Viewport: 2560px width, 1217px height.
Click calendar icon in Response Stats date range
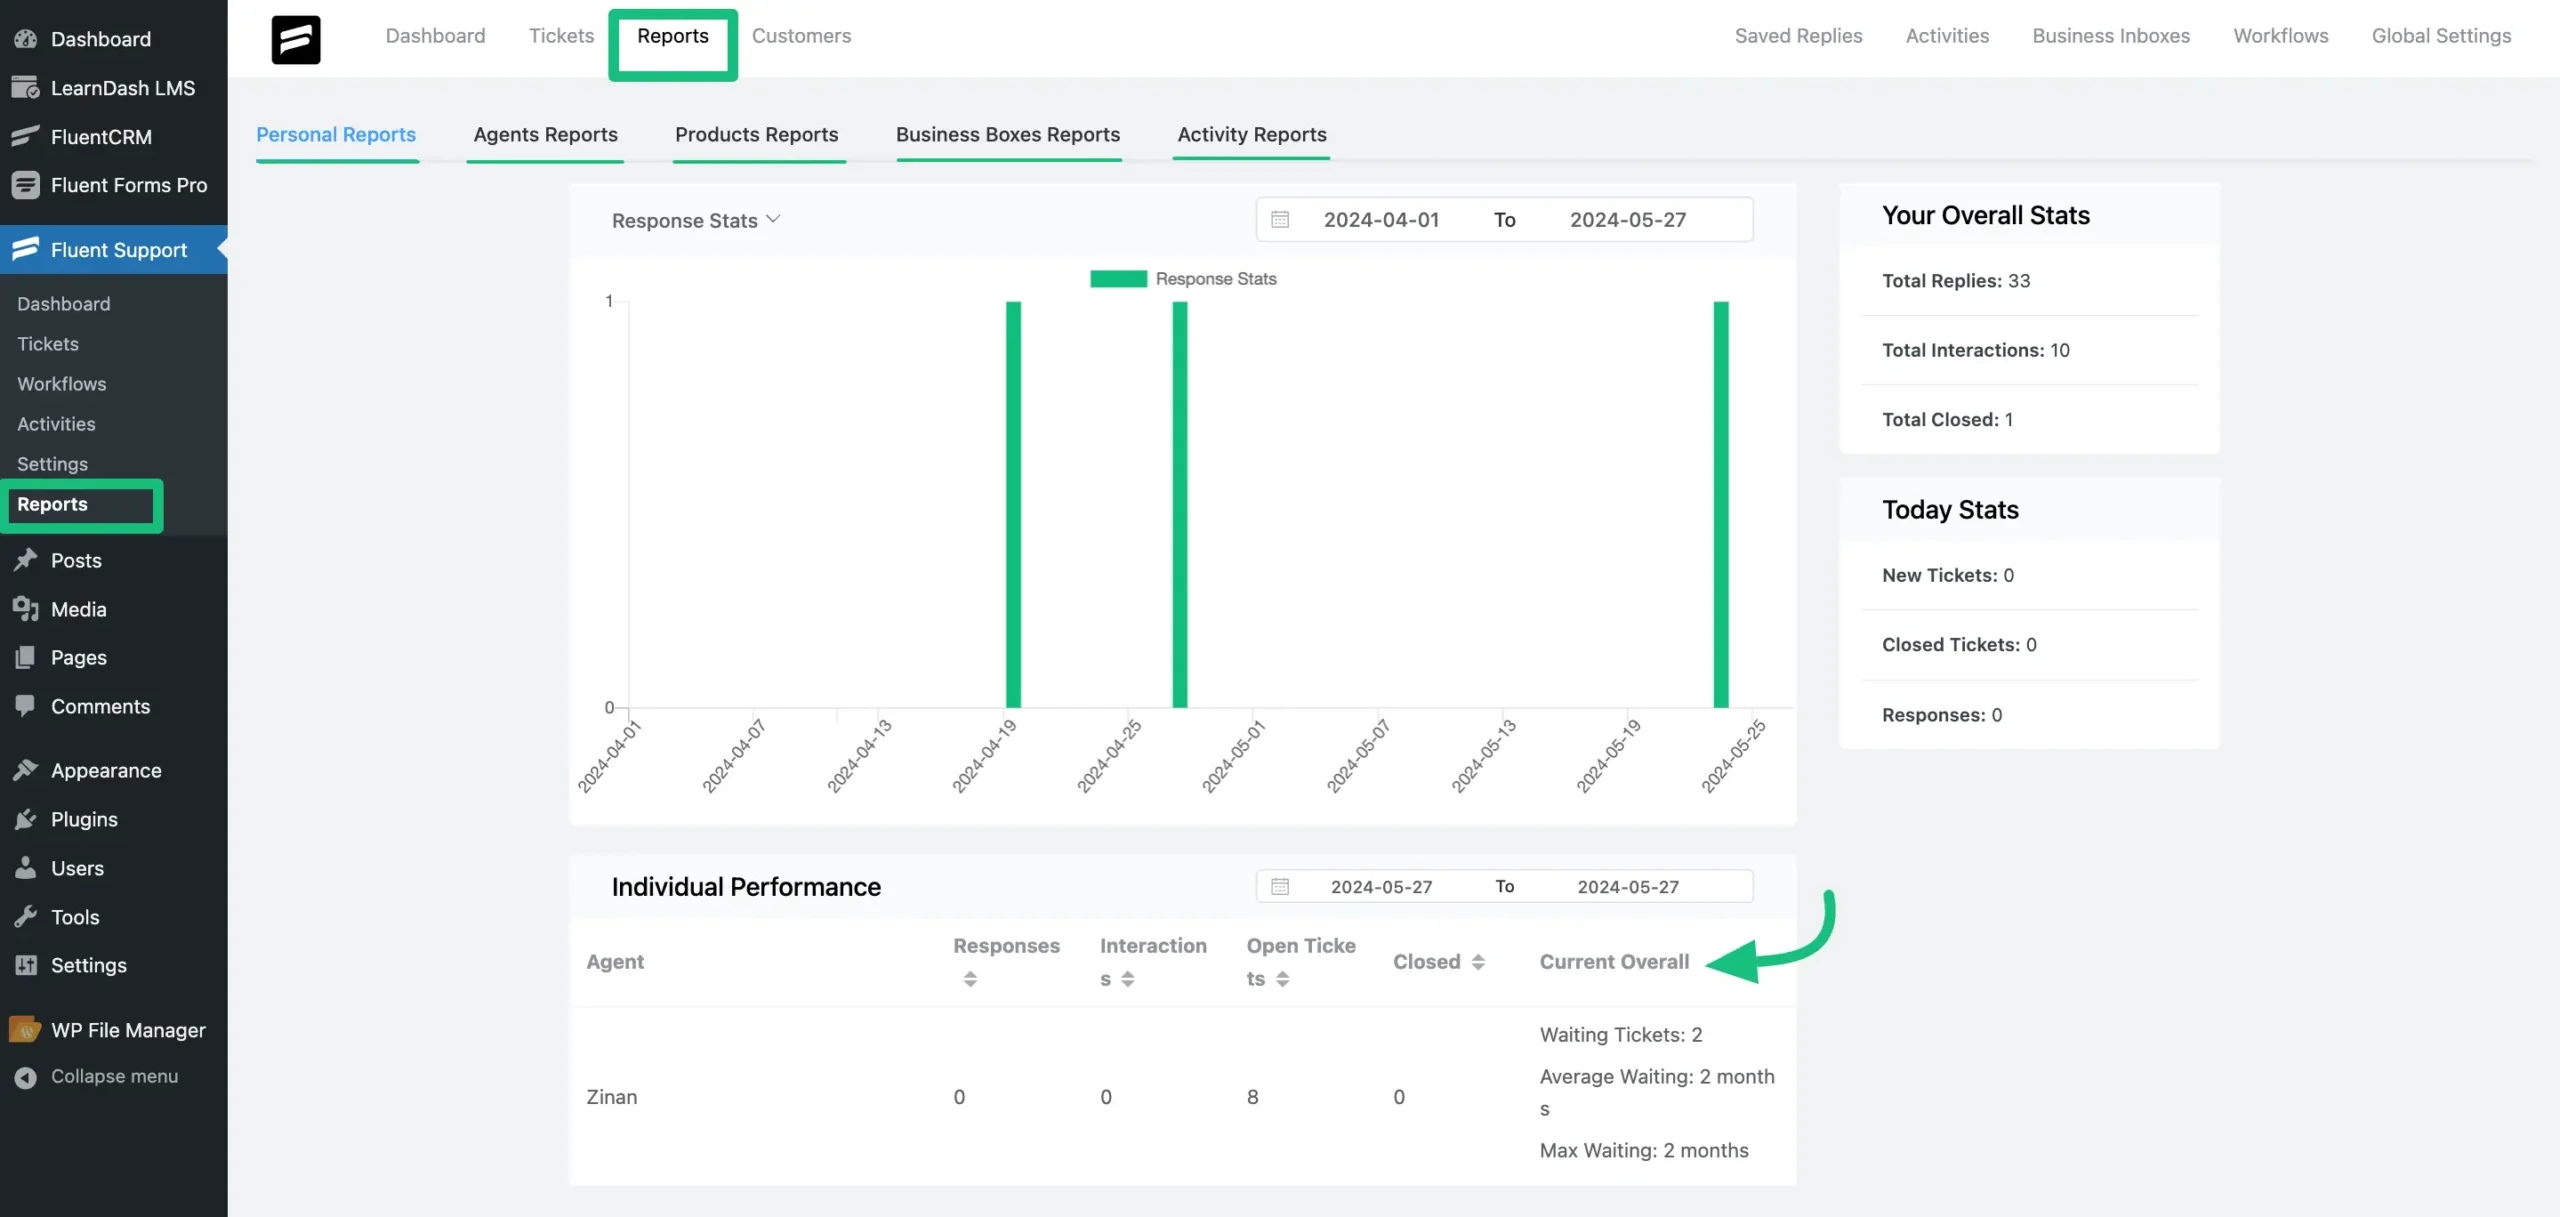[x=1280, y=219]
